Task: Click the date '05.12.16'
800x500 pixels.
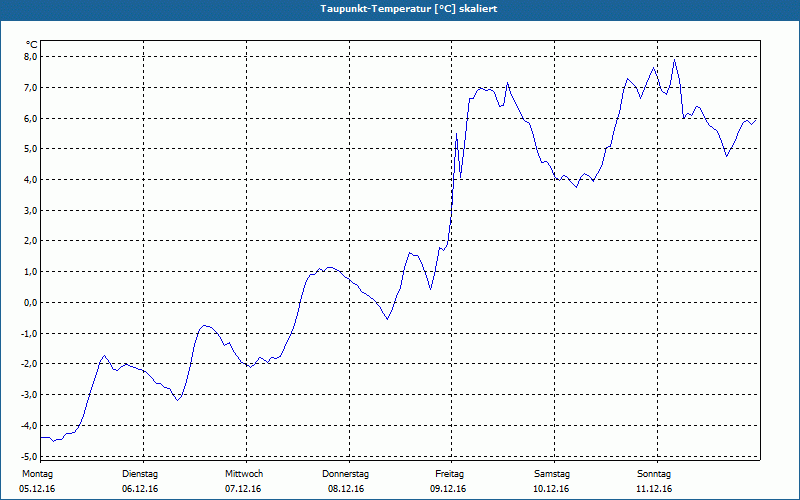Action: coord(37,489)
